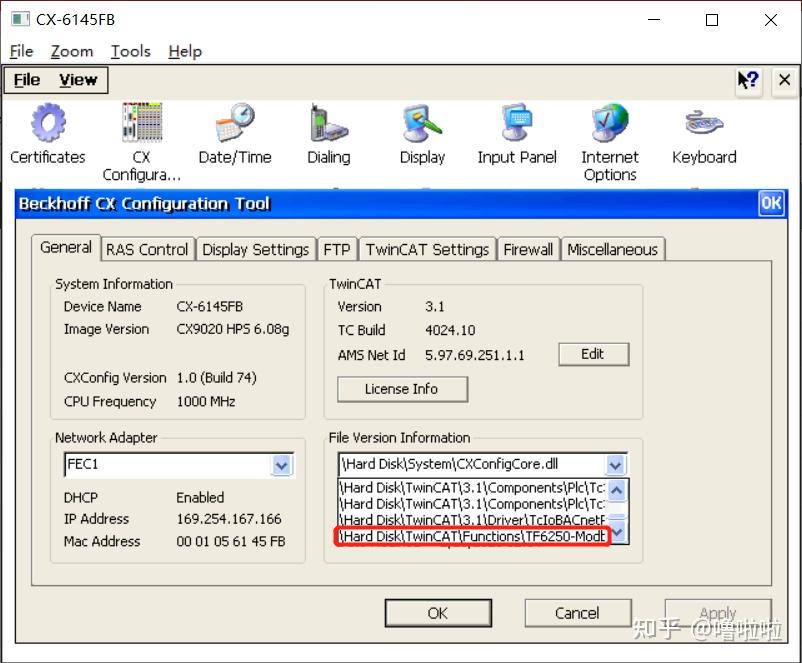This screenshot has width=802, height=663.
Task: Switch to the RAS Control tab
Action: tap(147, 250)
